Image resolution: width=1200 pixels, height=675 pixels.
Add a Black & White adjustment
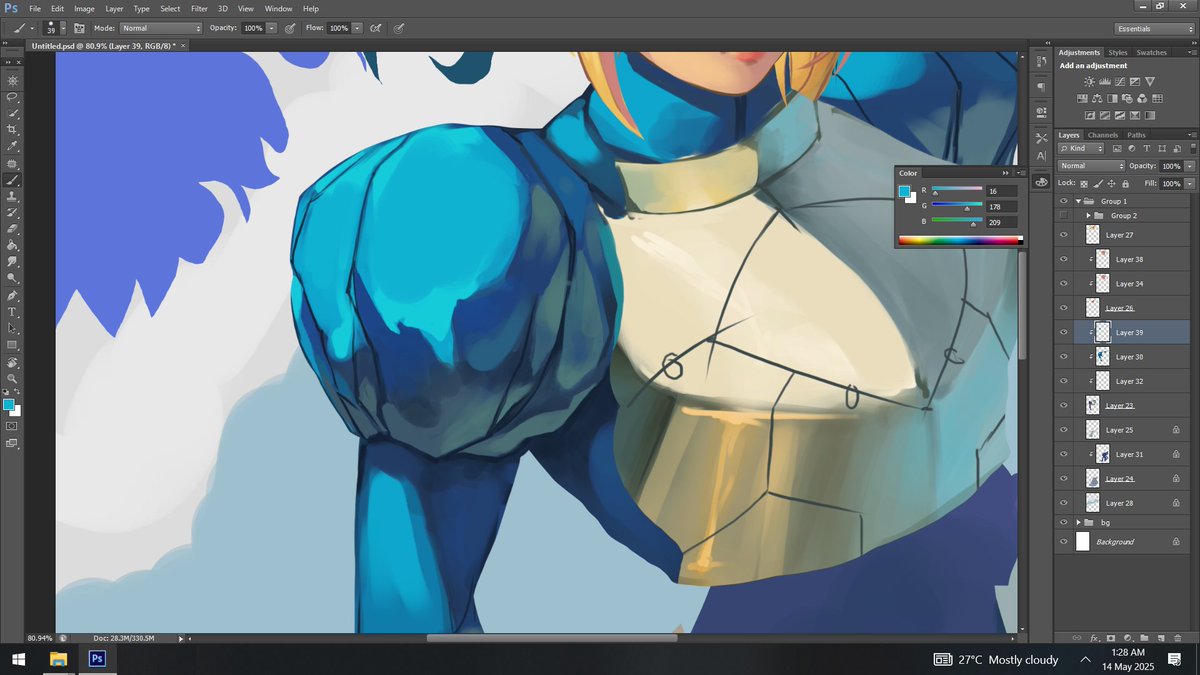point(1113,98)
